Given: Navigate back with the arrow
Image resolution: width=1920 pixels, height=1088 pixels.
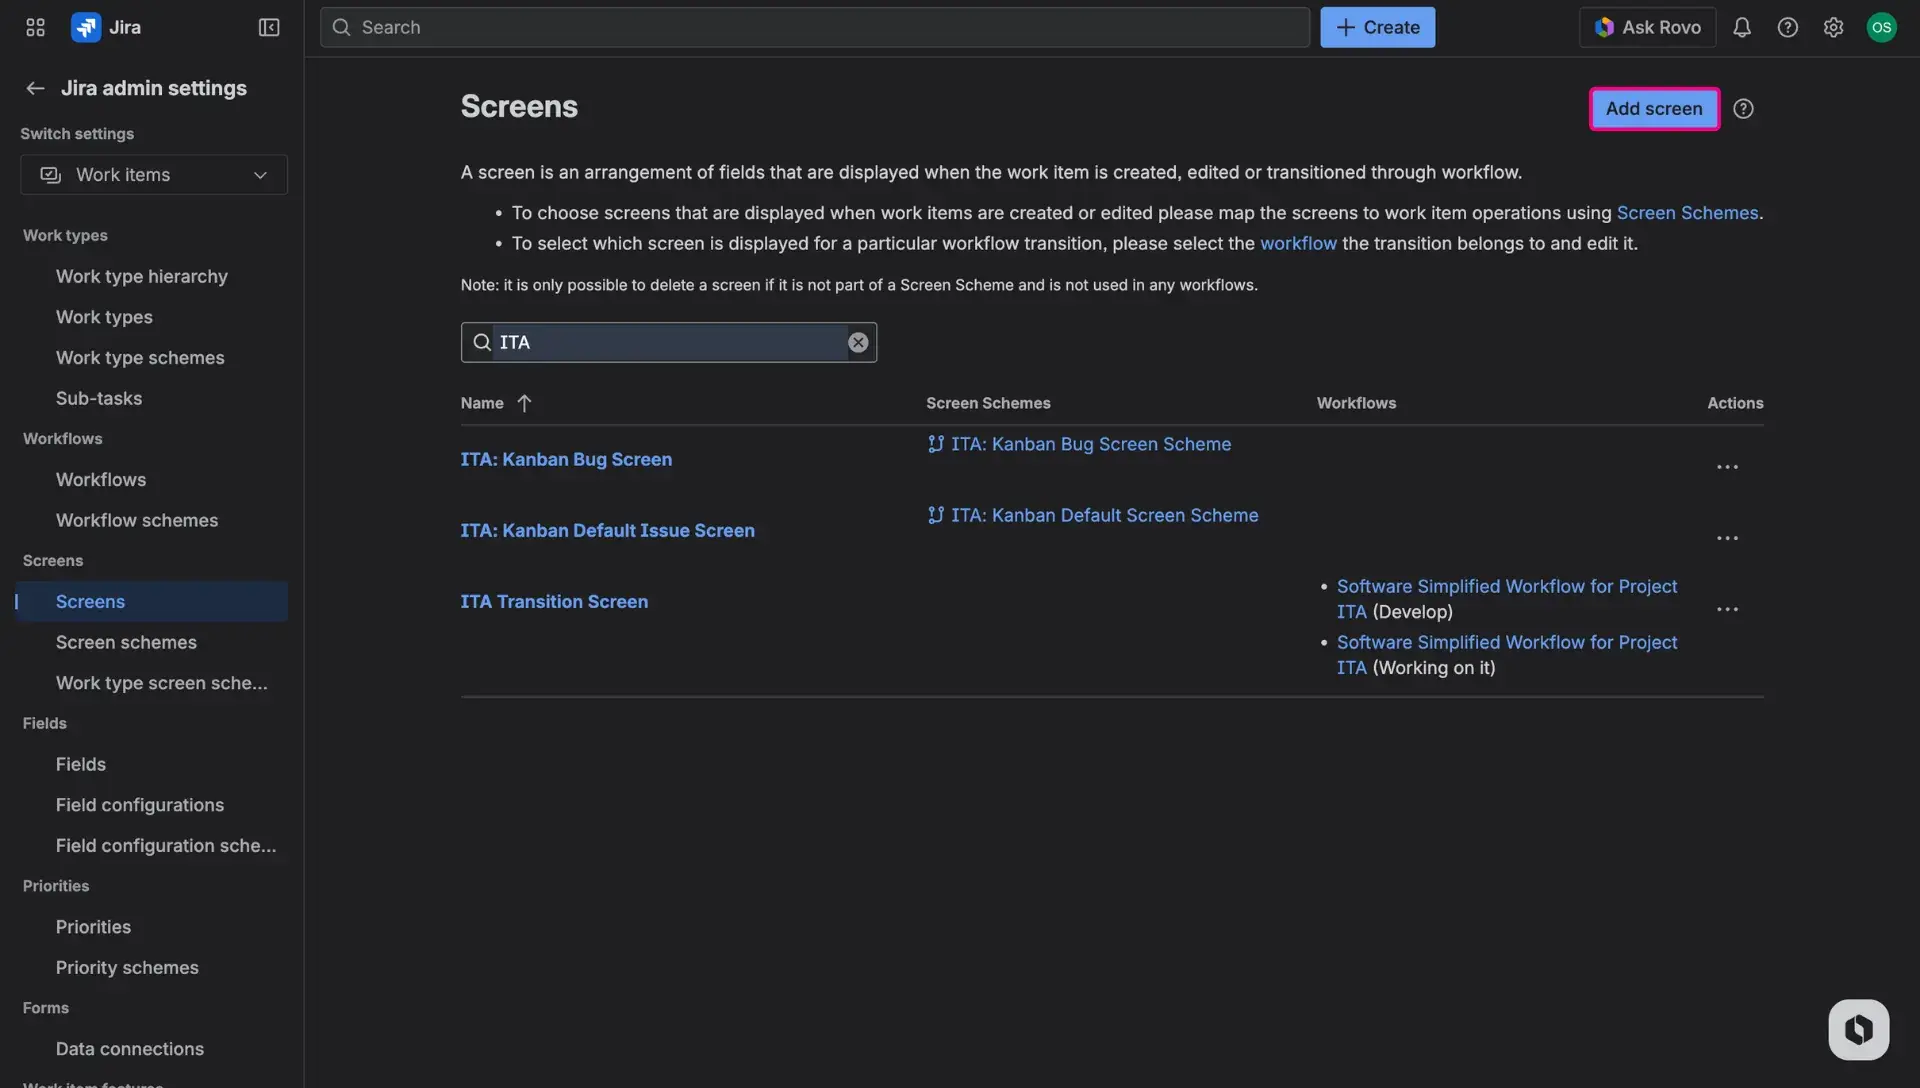Looking at the screenshot, I should (x=35, y=88).
